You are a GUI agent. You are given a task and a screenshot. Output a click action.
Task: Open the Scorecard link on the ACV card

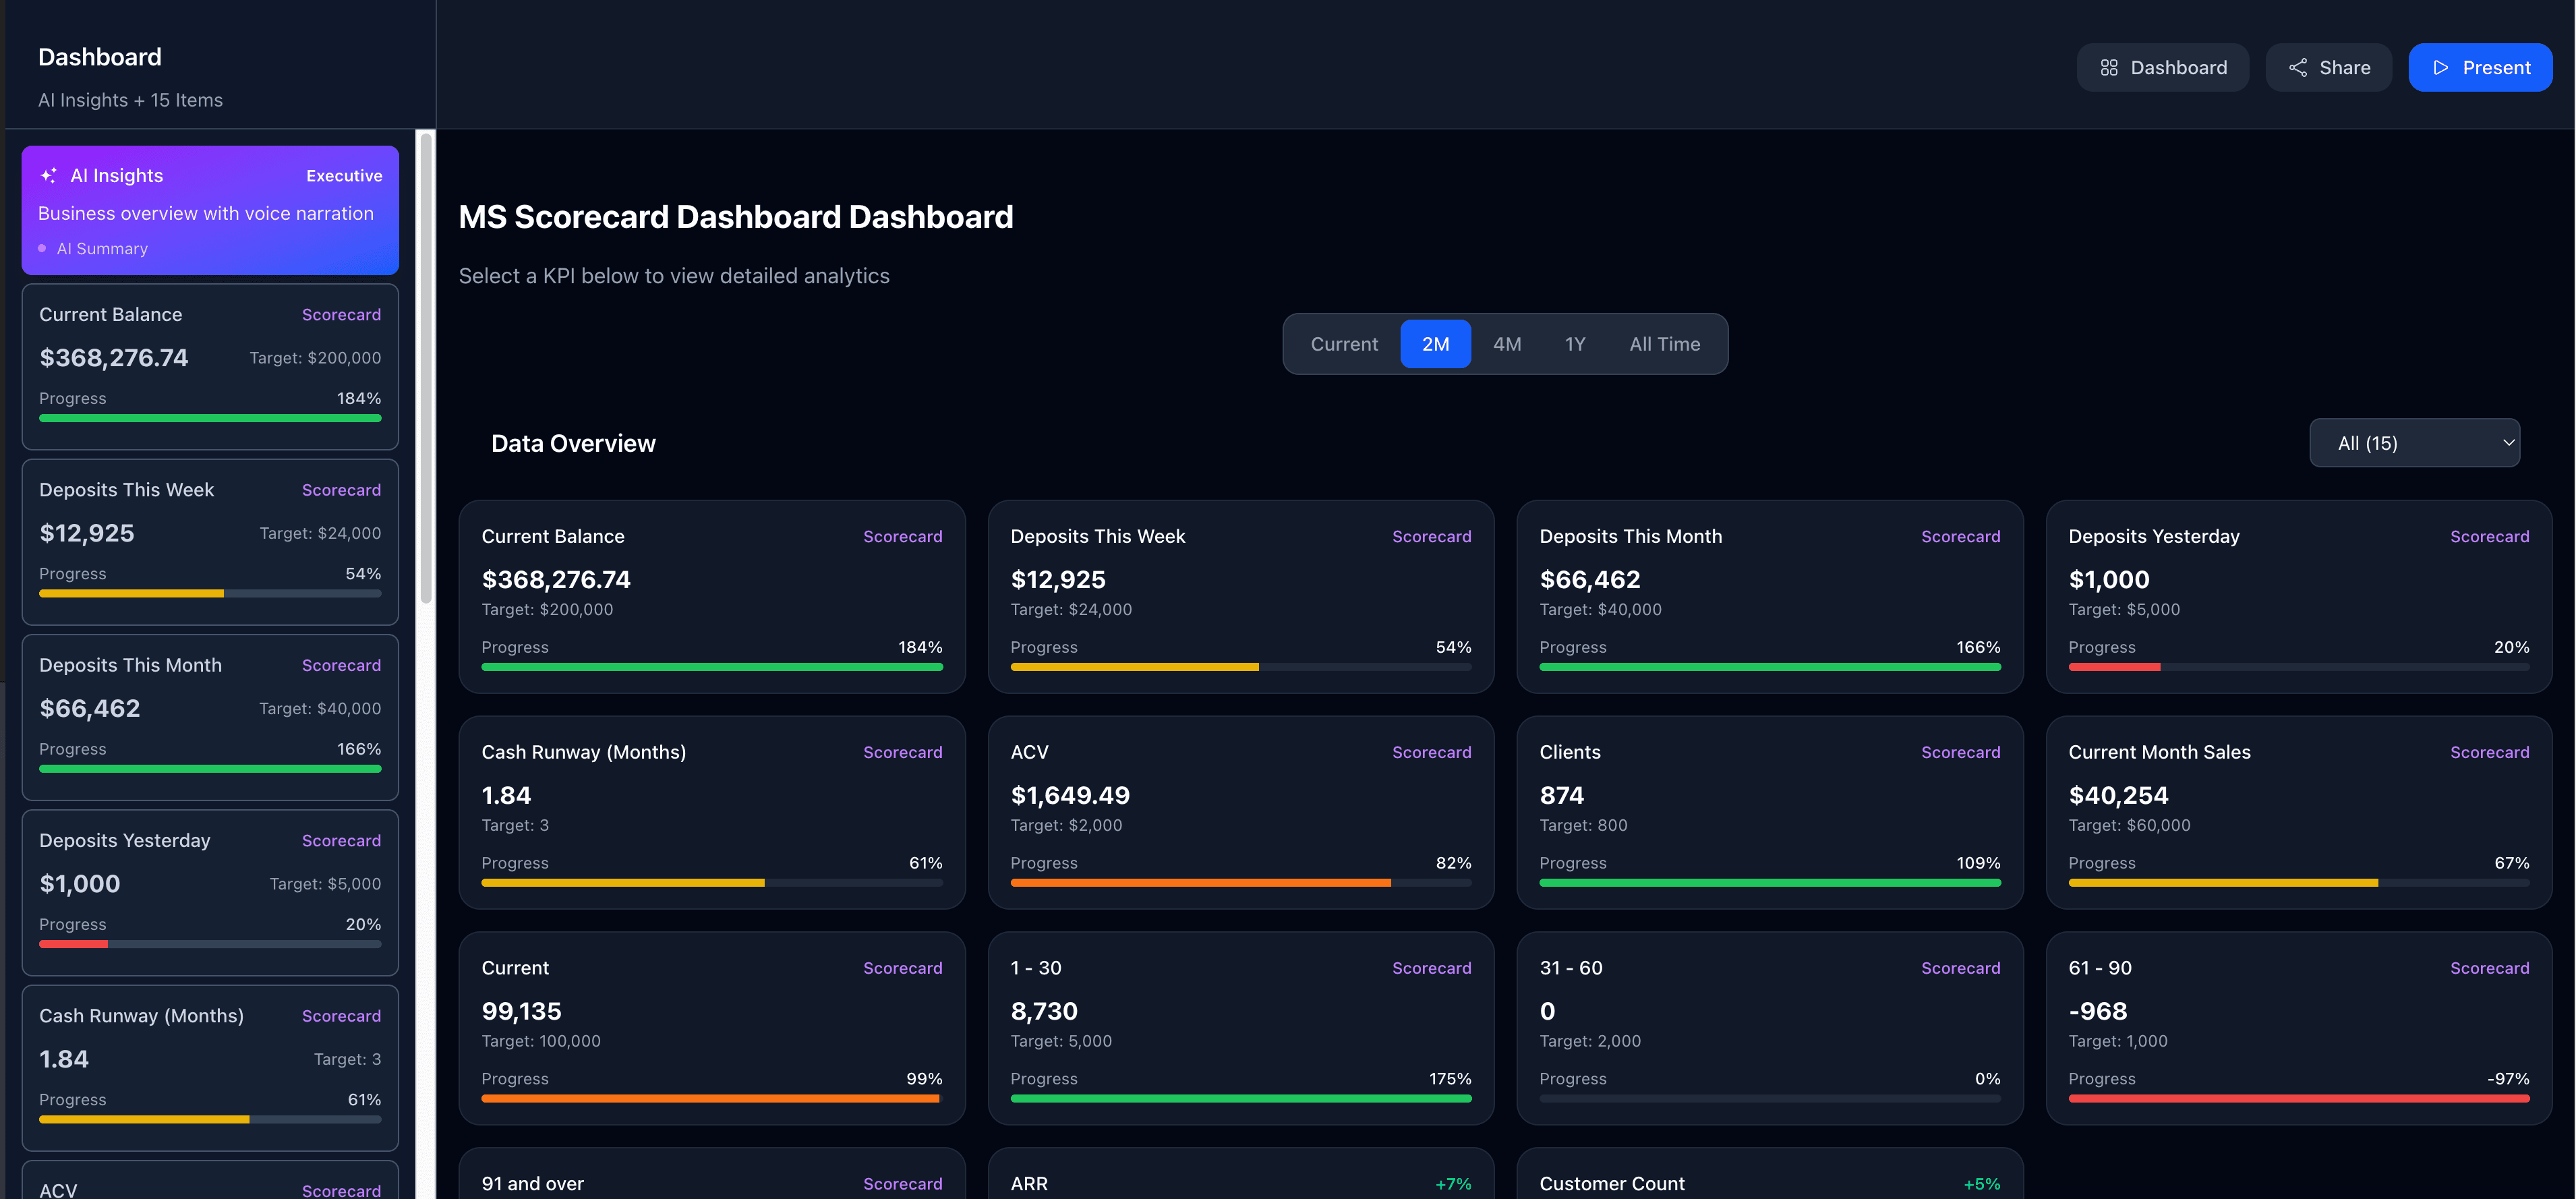pos(1432,752)
